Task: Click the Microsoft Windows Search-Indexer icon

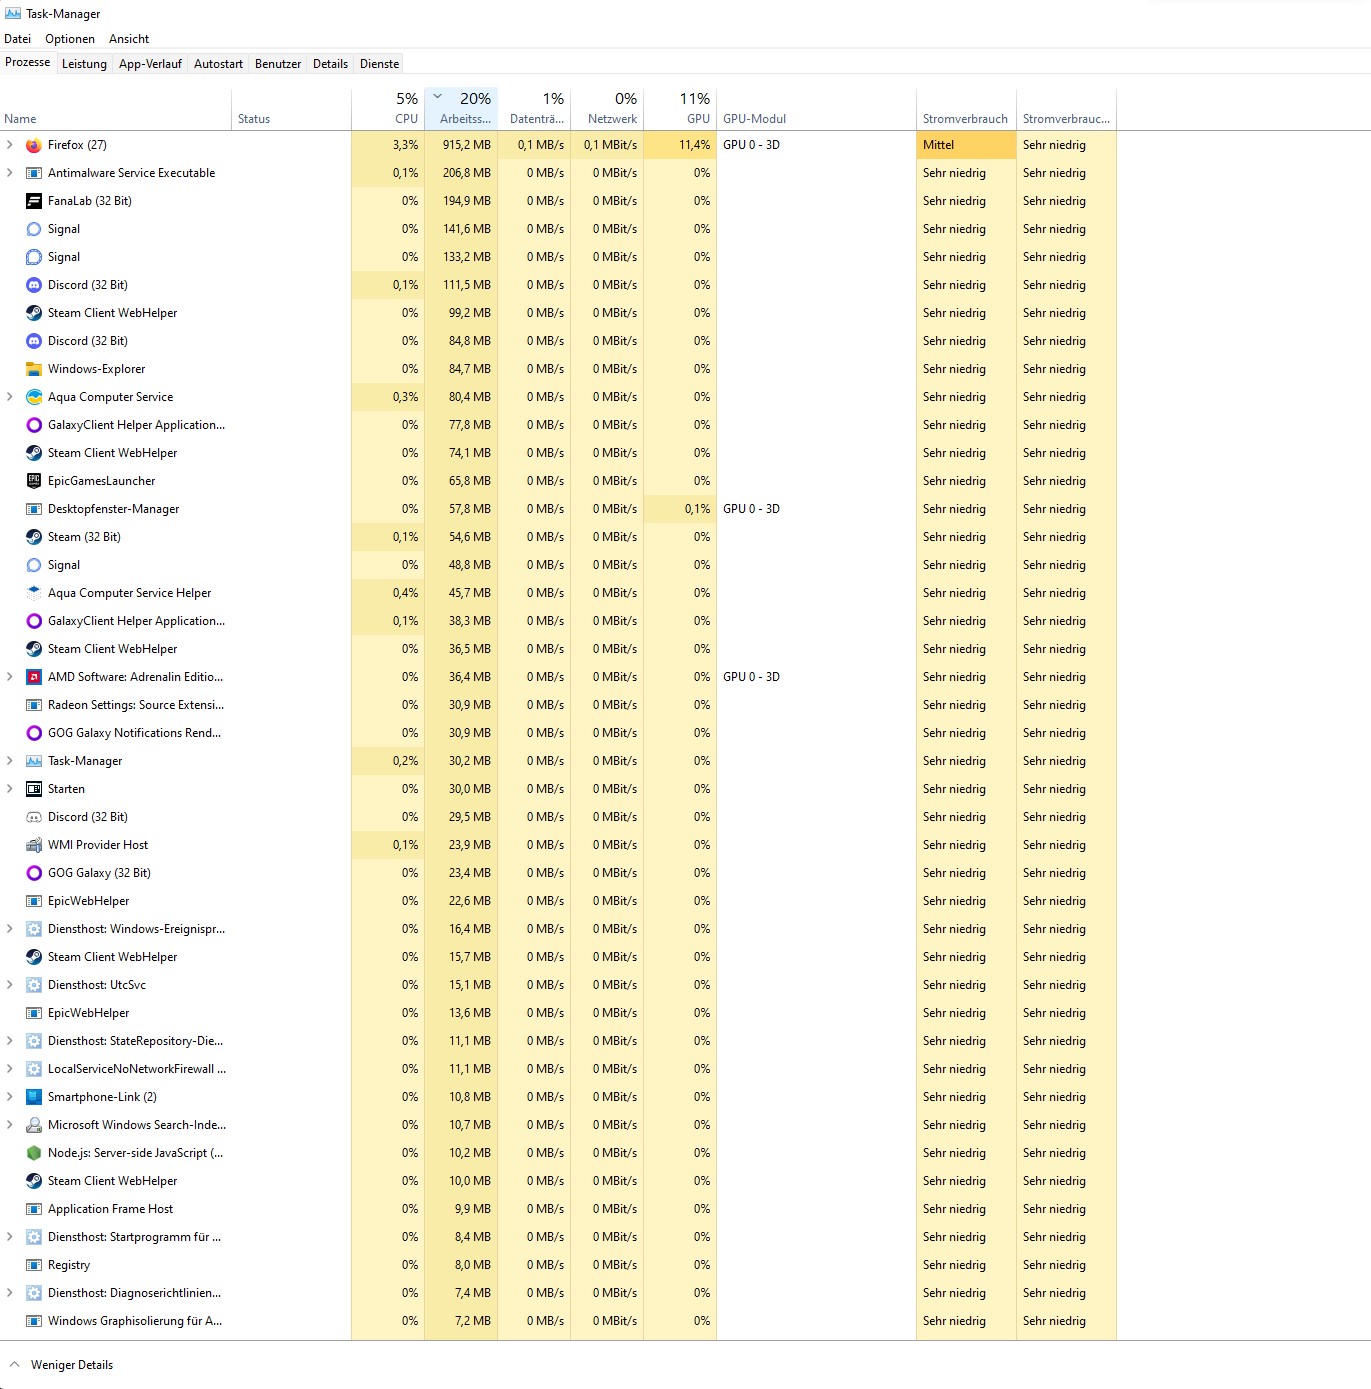Action: point(34,1125)
